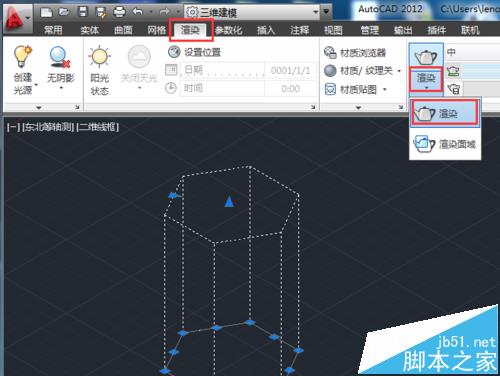The width and height of the screenshot is (500, 376).
Task: Click the 东北等轴测 view label
Action: pos(48,127)
